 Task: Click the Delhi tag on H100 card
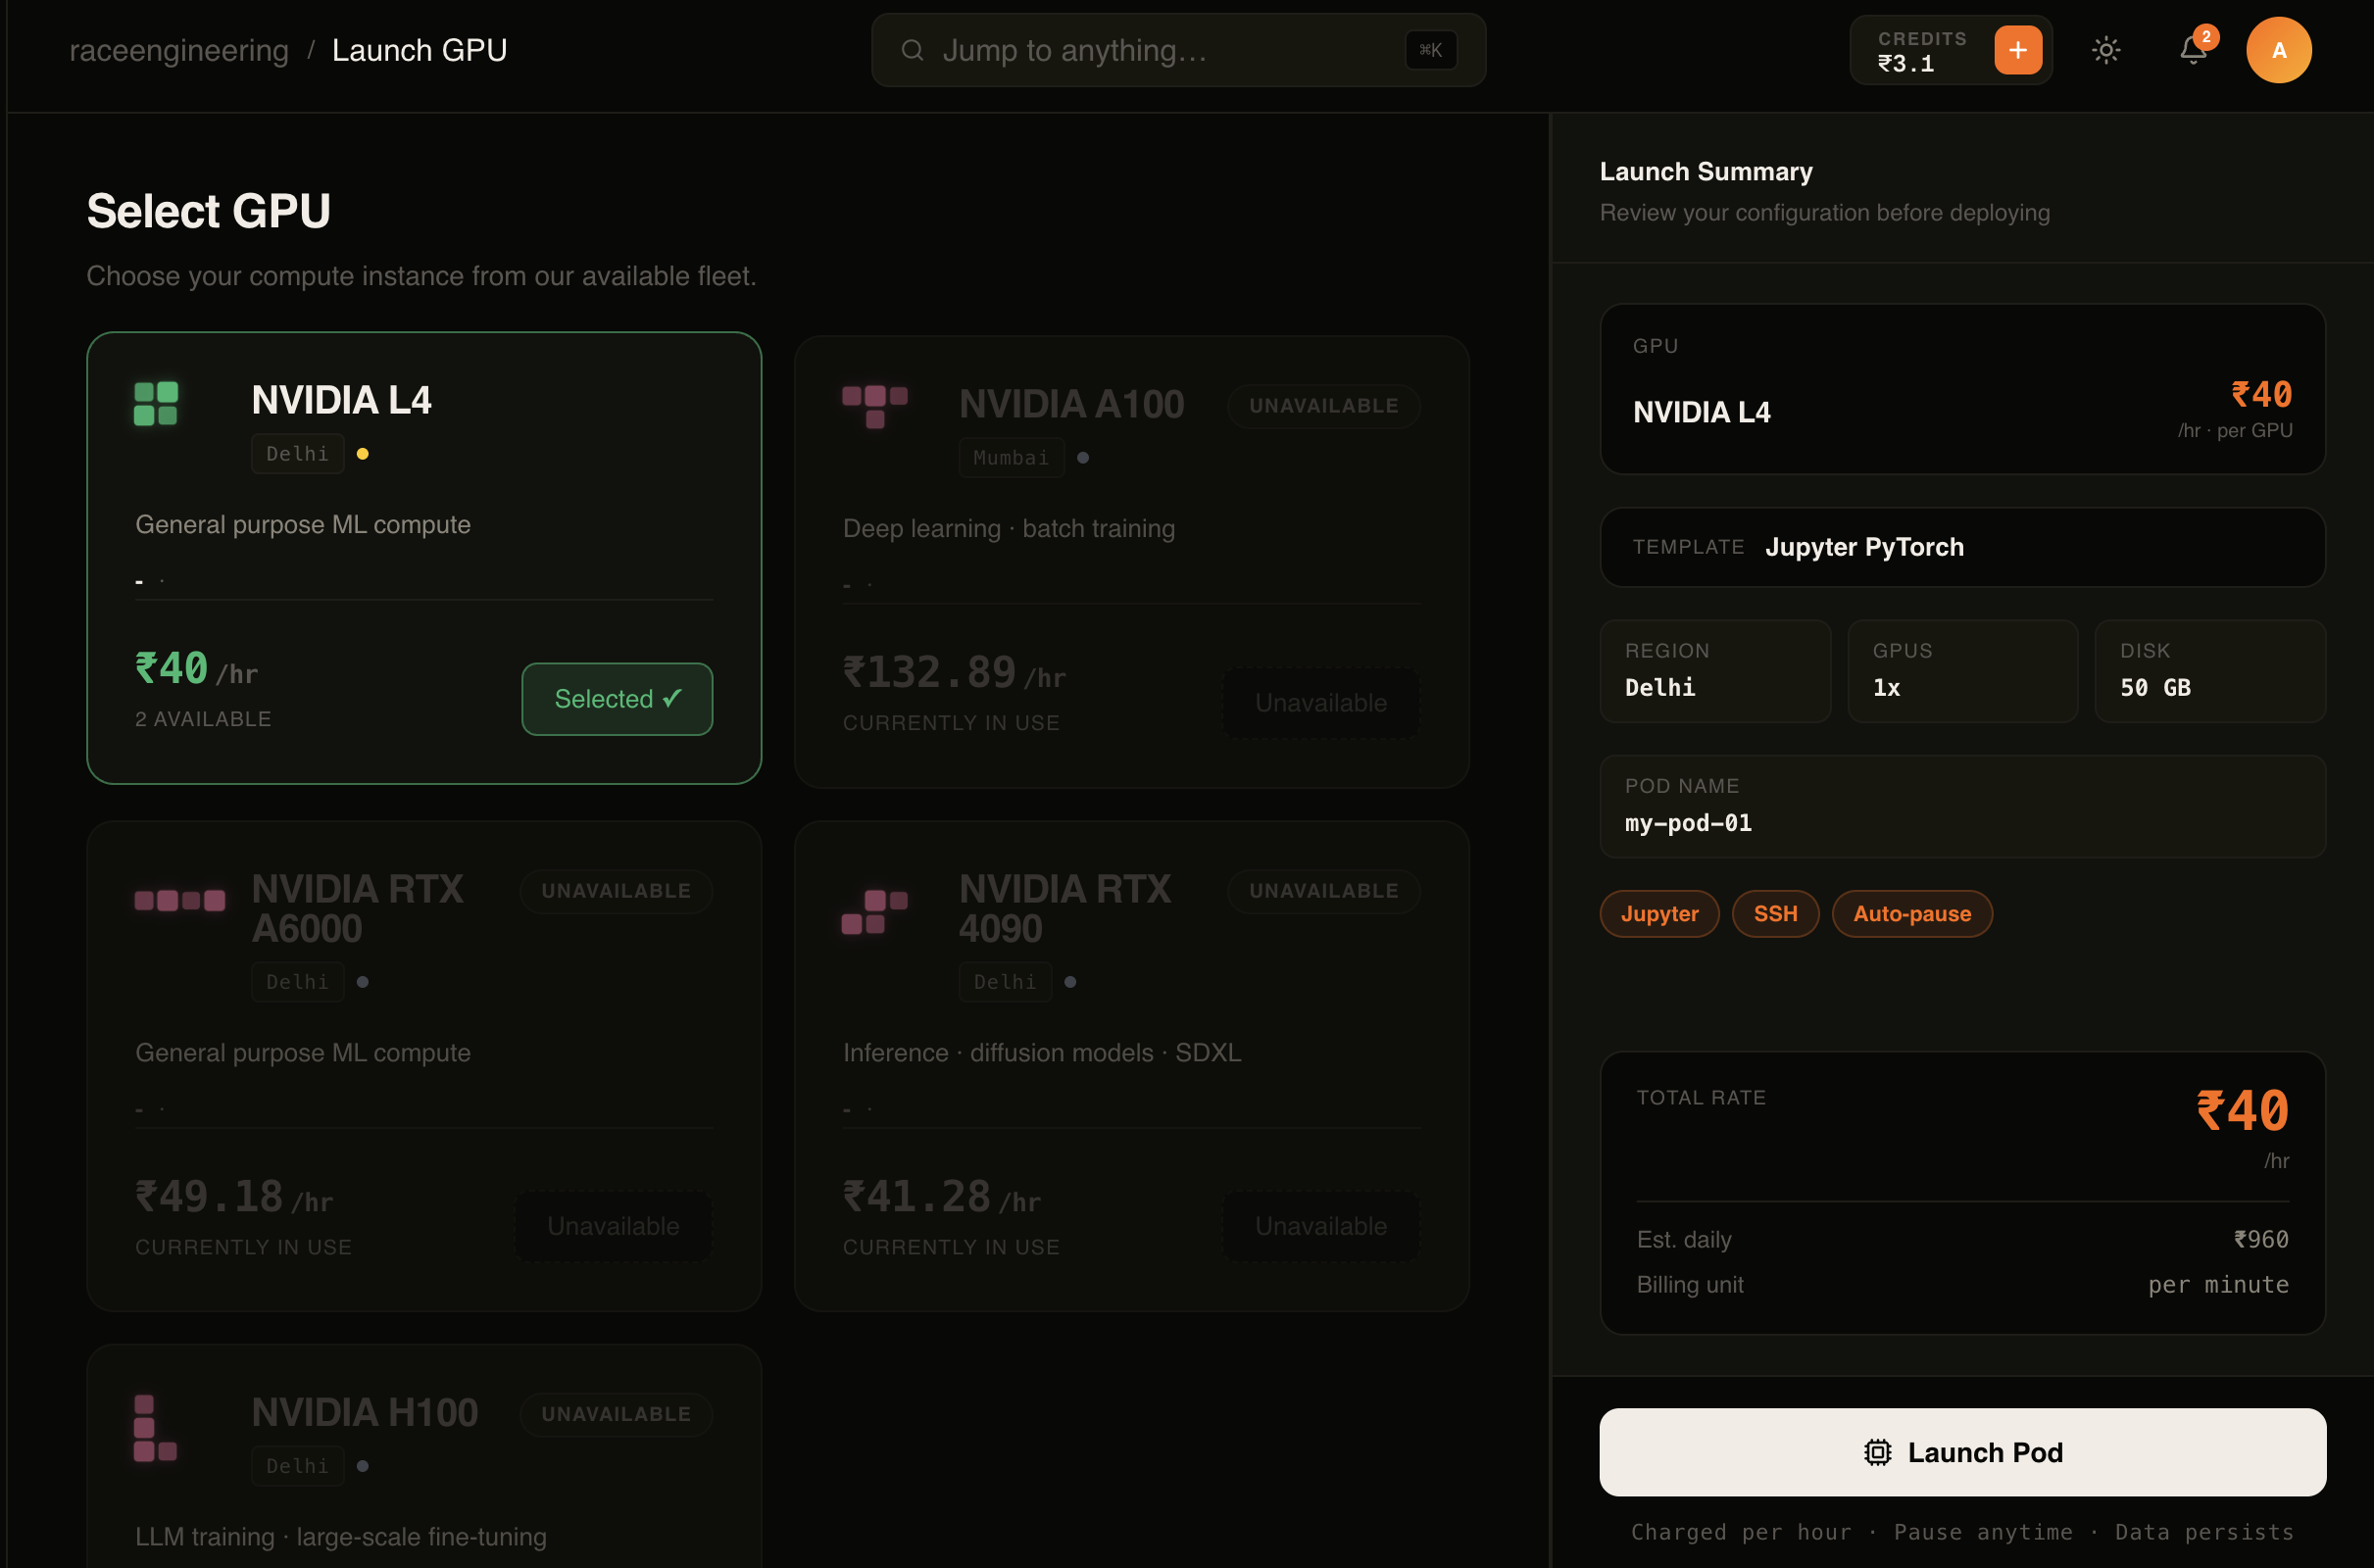tap(297, 1466)
